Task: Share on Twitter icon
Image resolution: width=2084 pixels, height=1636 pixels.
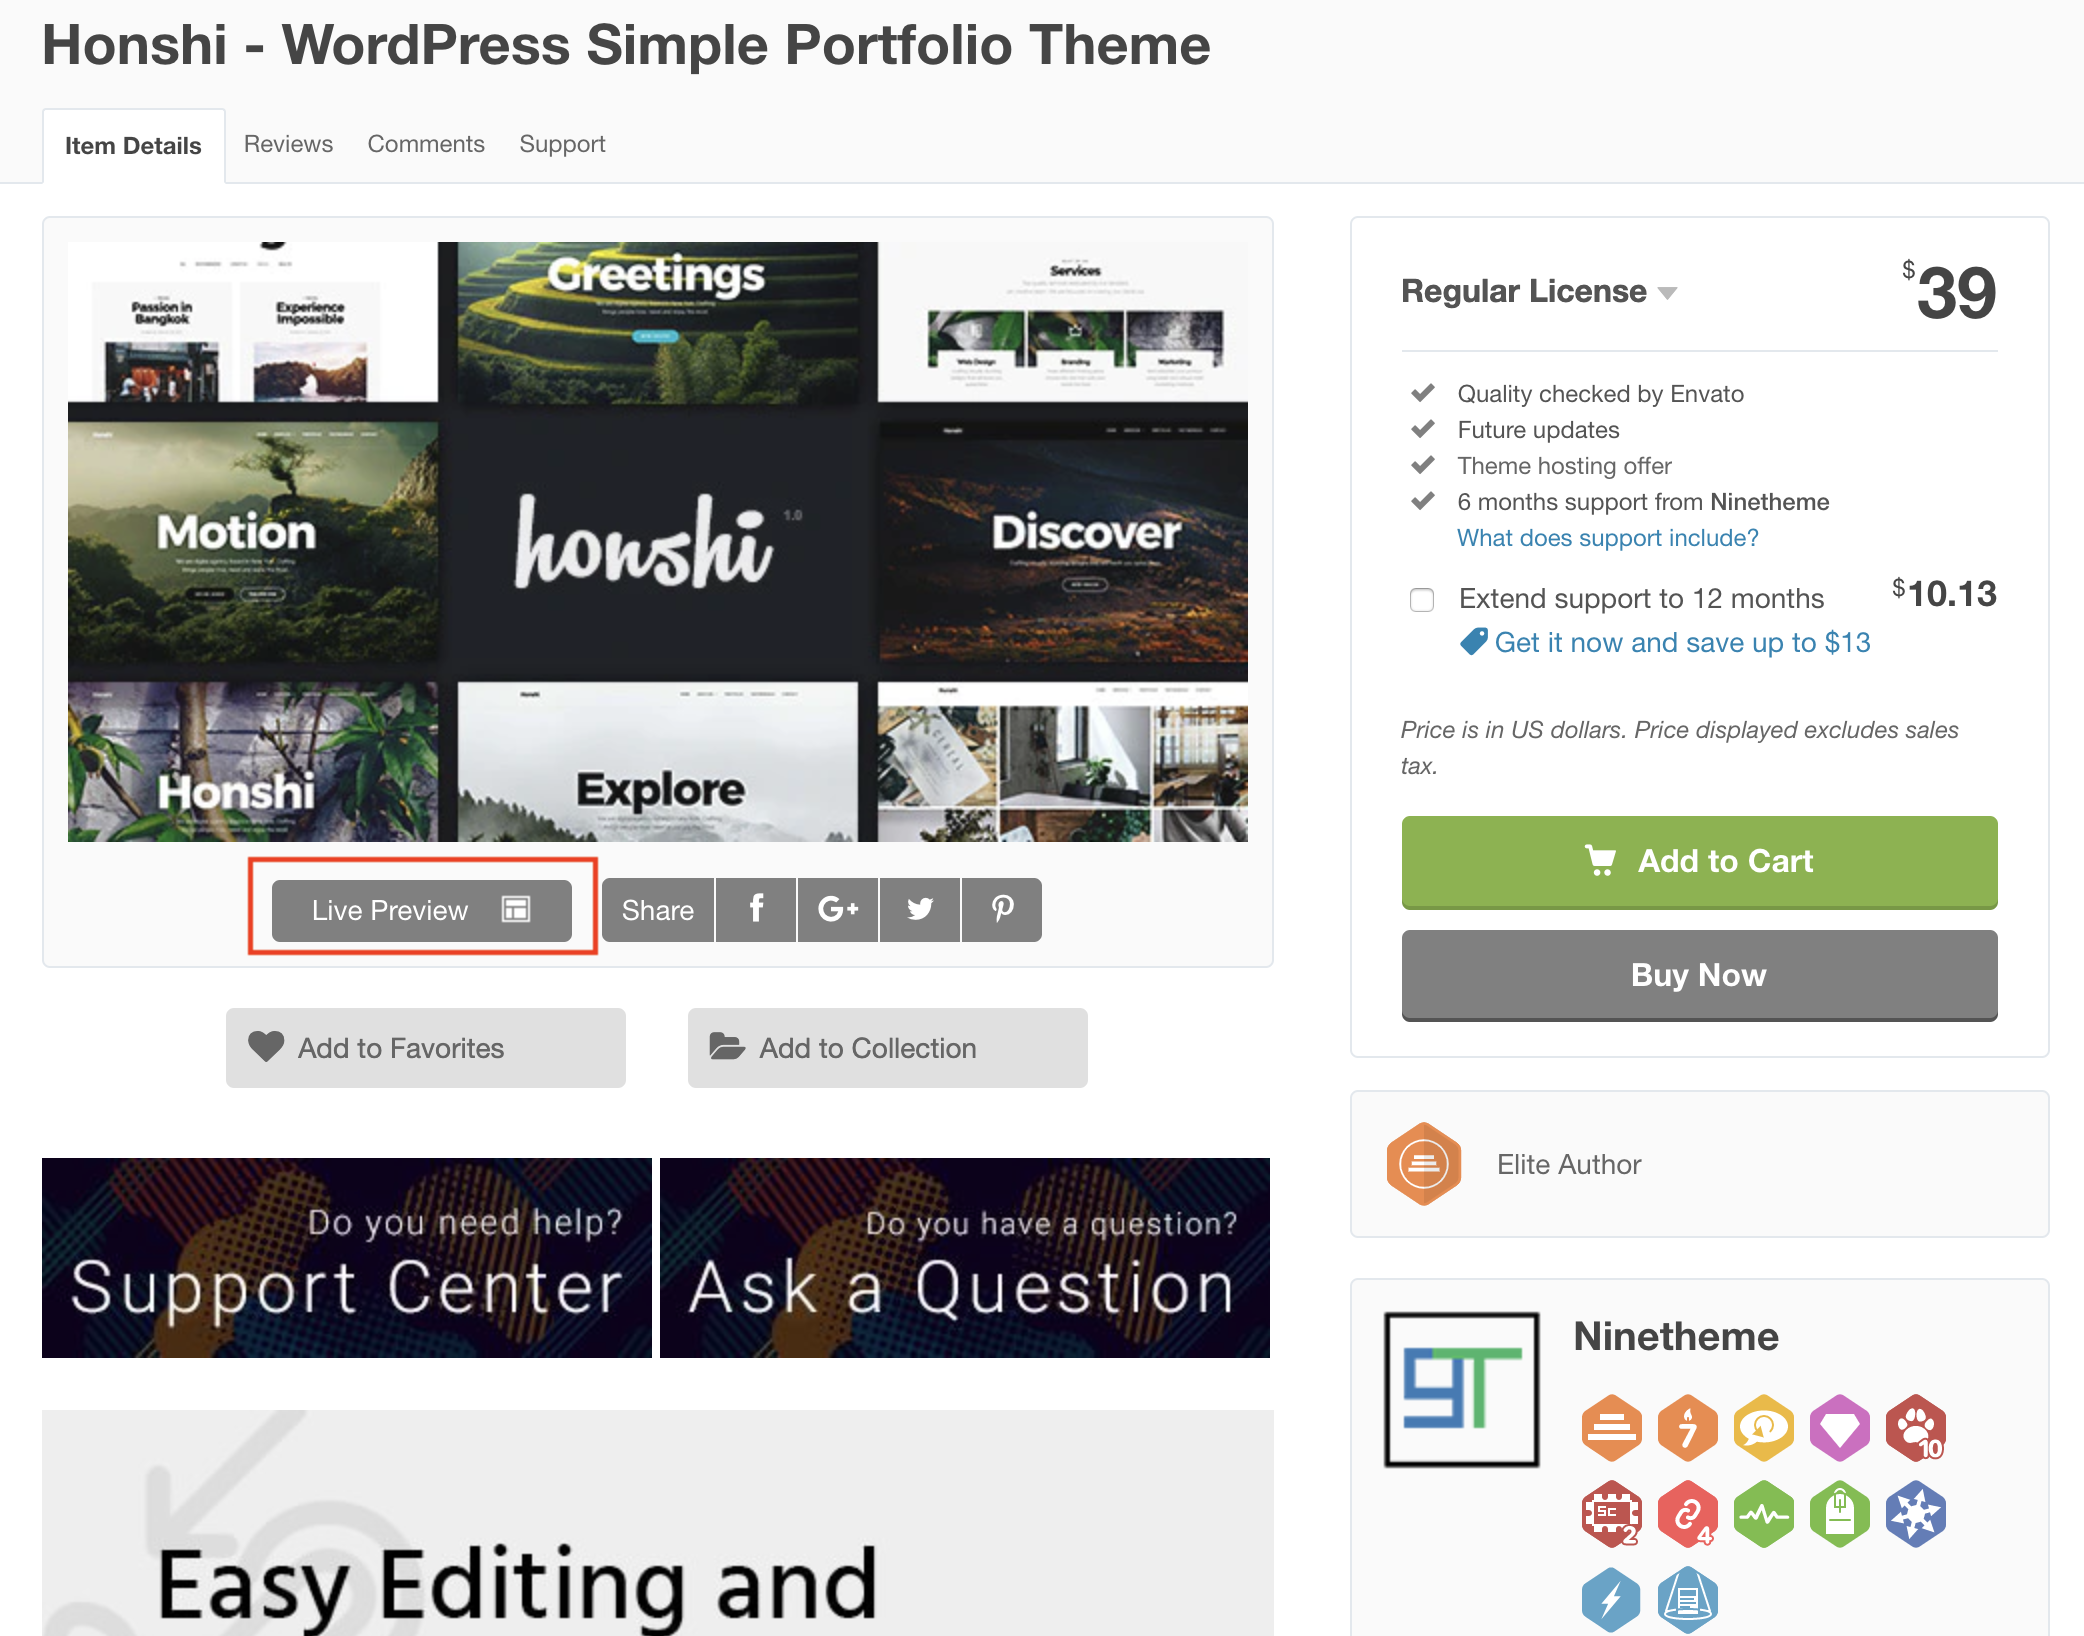Action: pyautogui.click(x=920, y=910)
